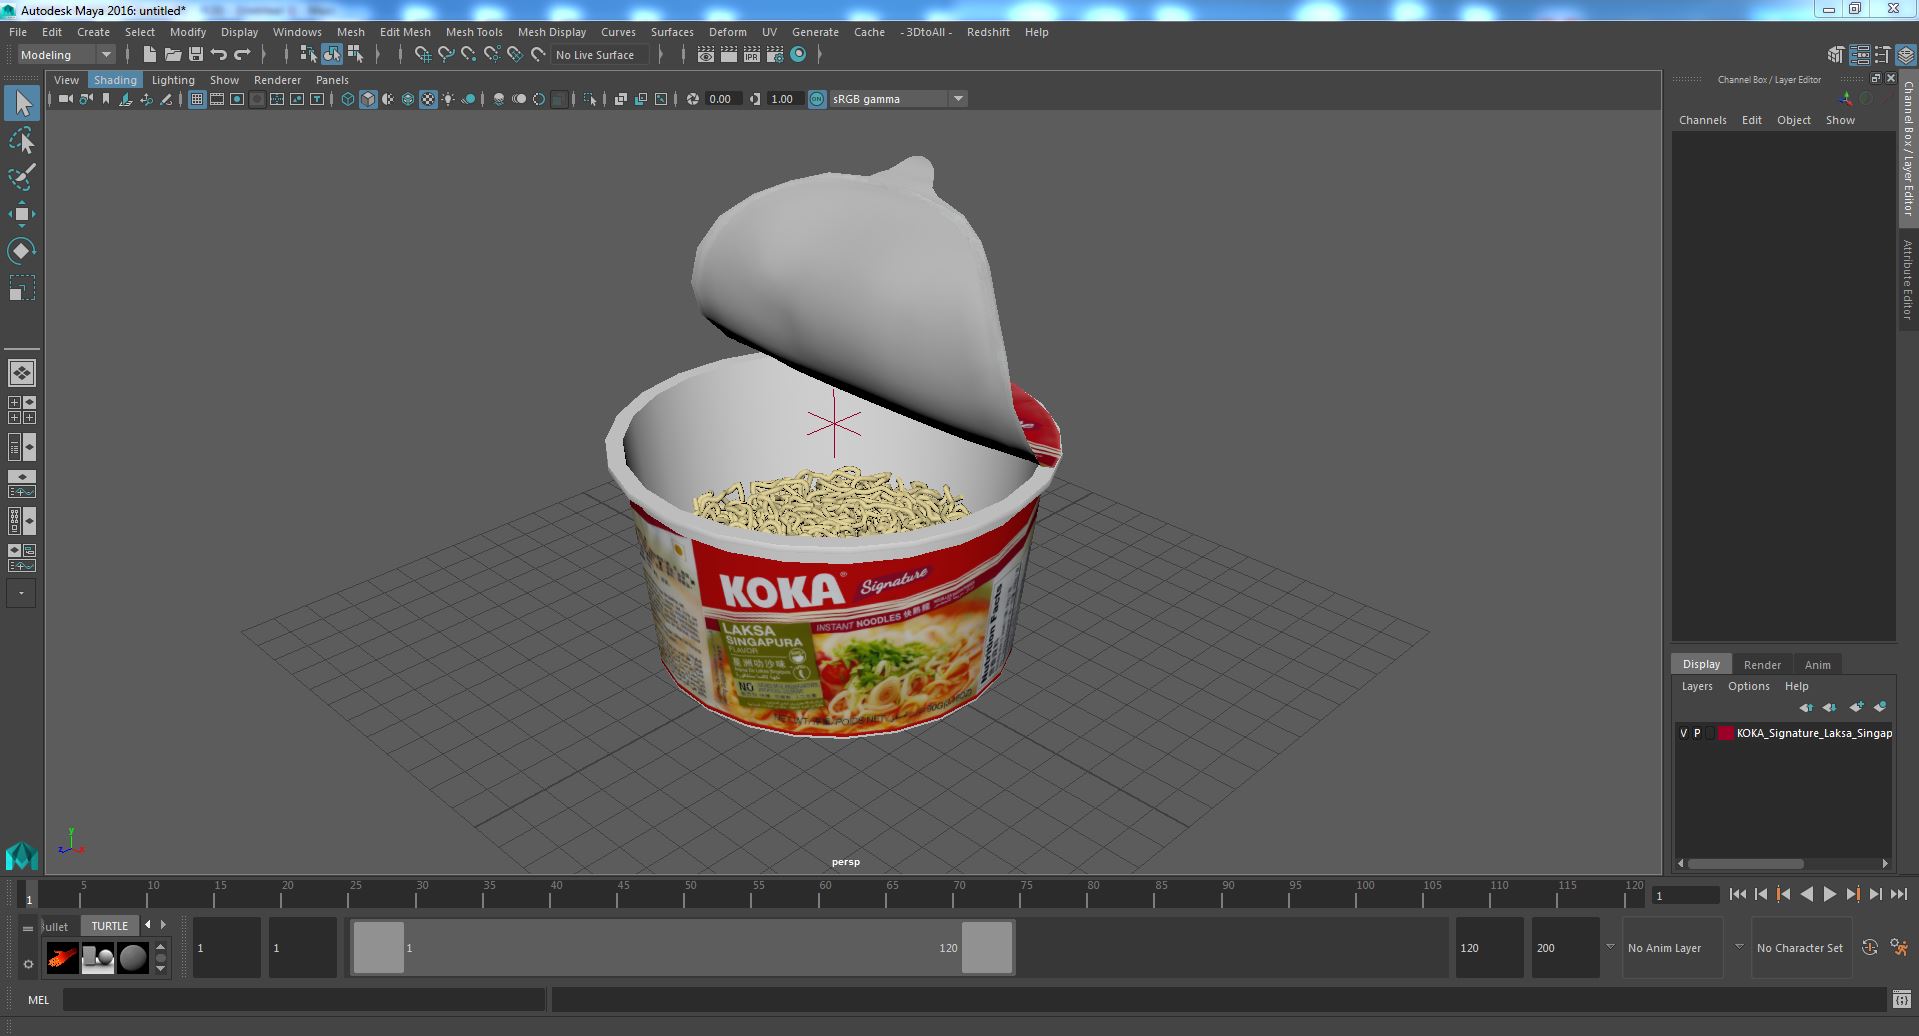Create a new empty display layer
The height and width of the screenshot is (1036, 1919).
pos(1856,707)
